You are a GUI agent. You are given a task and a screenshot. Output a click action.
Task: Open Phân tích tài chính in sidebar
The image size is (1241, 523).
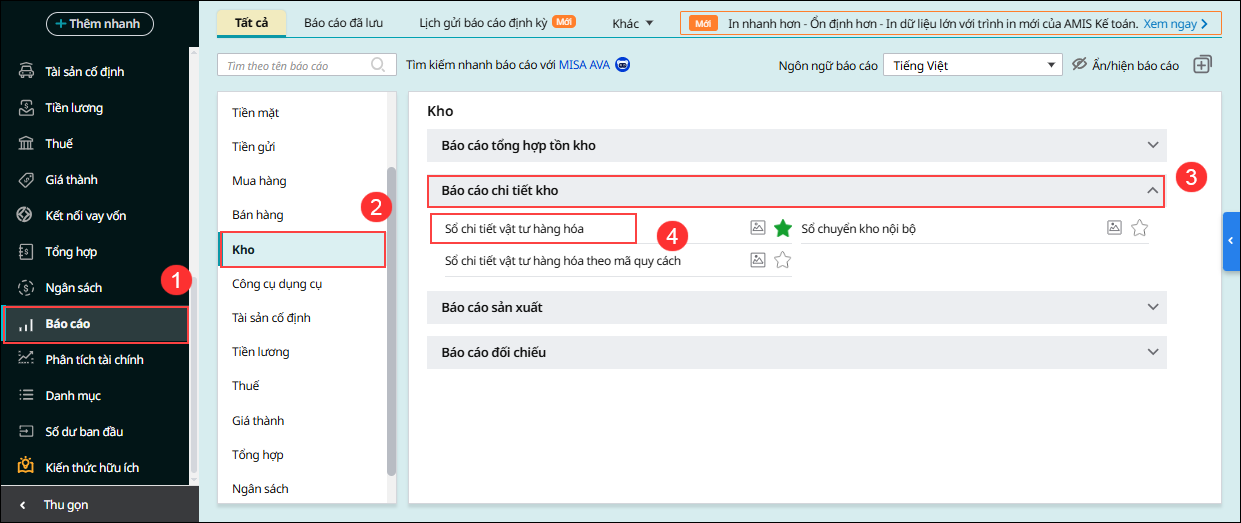pos(94,359)
